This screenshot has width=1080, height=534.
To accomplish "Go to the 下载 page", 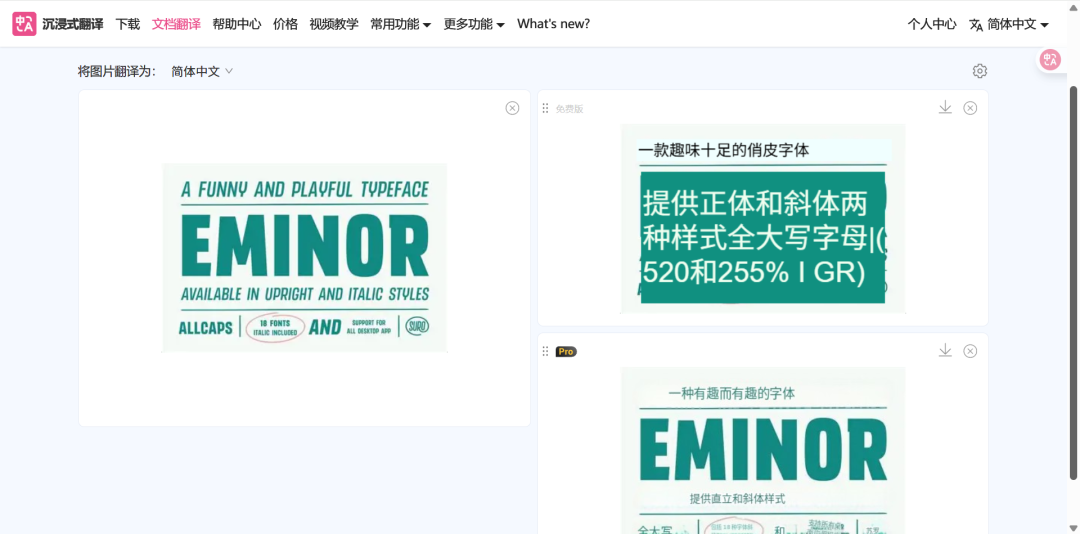I will pyautogui.click(x=128, y=24).
